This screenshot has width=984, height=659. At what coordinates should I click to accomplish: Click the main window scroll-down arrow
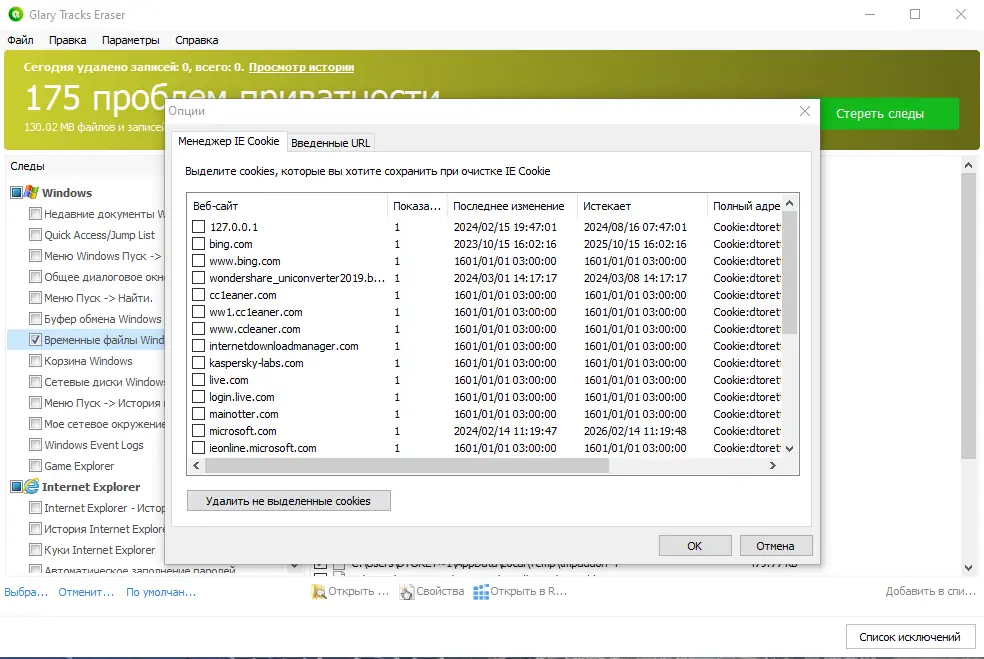968,567
